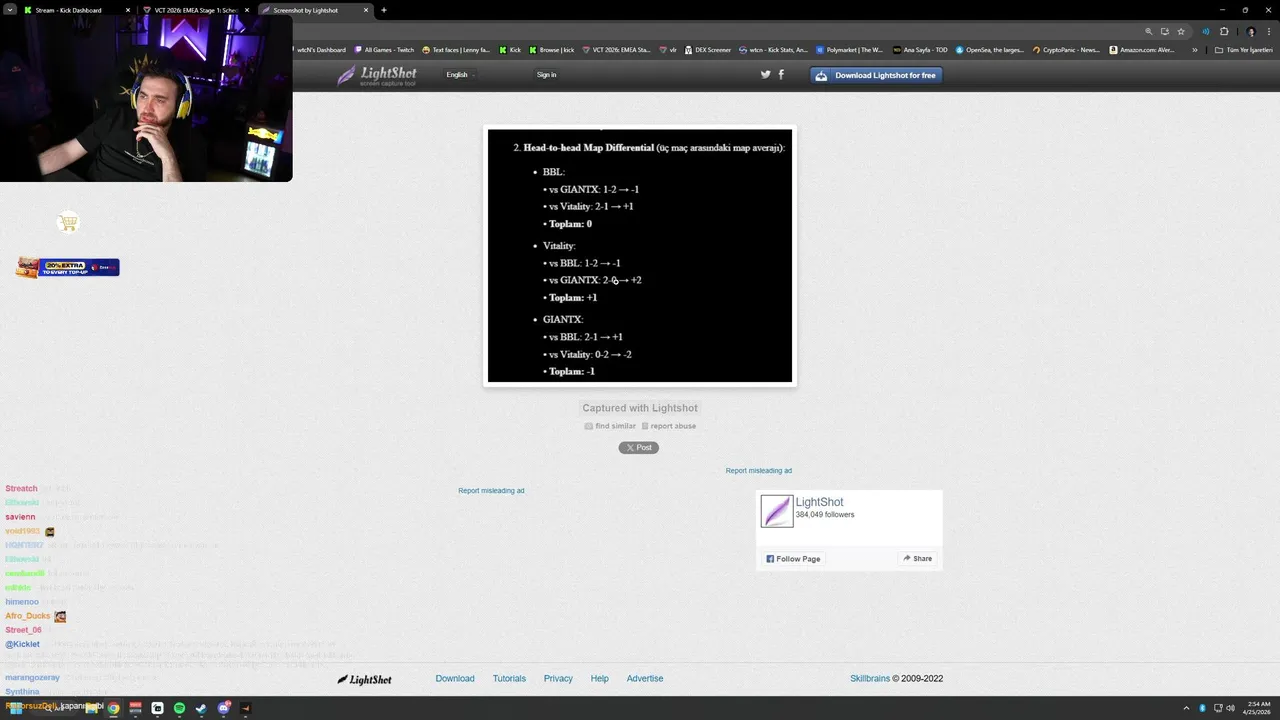This screenshot has width=1280, height=720.
Task: Click the footer LightShot logo
Action: tap(364, 679)
